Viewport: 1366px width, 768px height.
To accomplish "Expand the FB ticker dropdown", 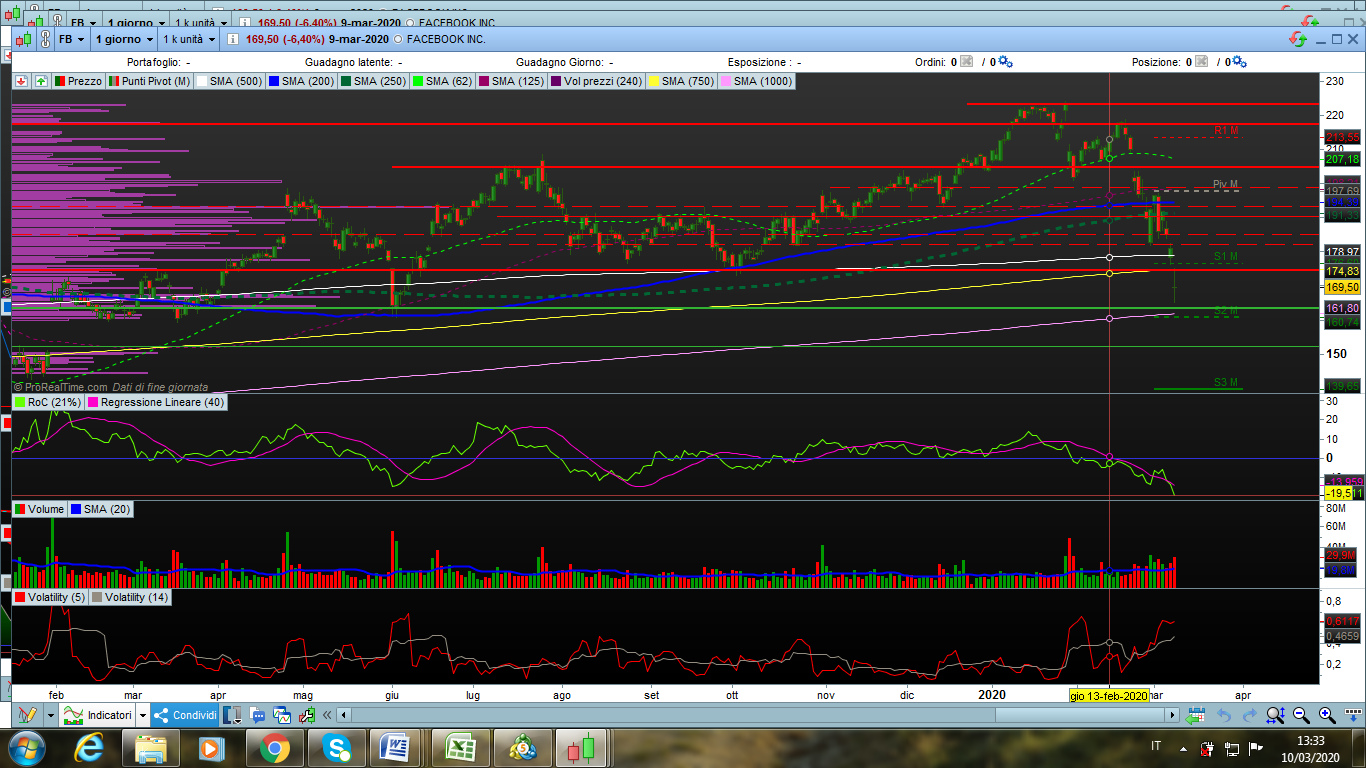I will [x=71, y=39].
